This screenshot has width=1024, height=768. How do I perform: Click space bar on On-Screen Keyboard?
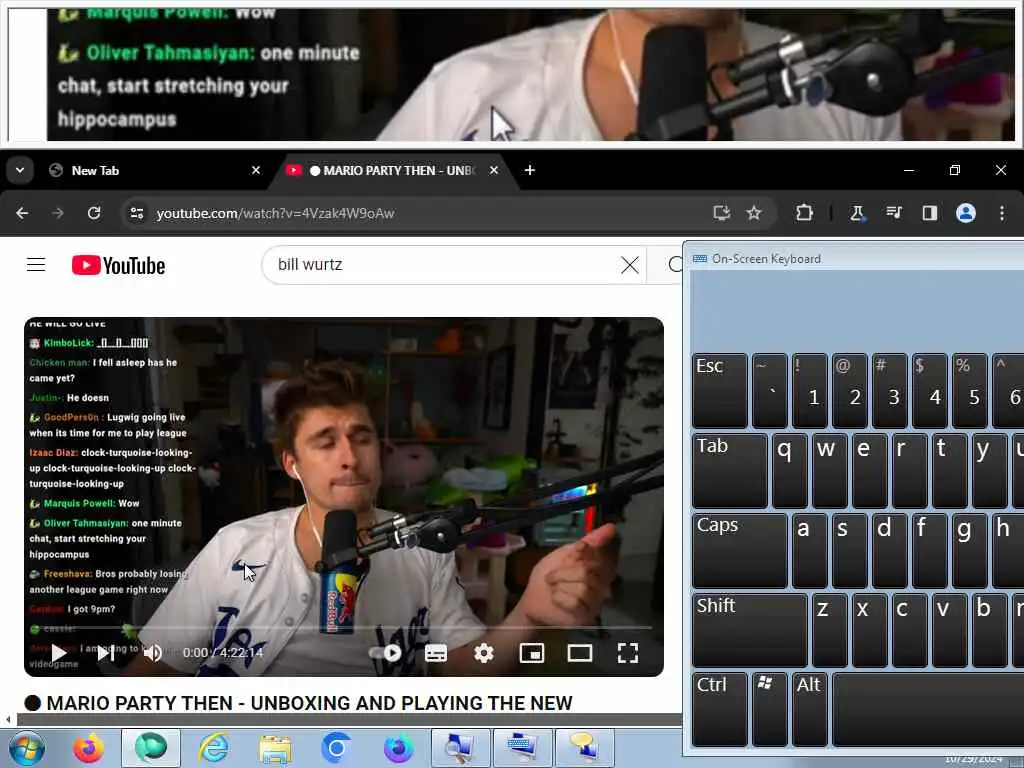[928, 709]
